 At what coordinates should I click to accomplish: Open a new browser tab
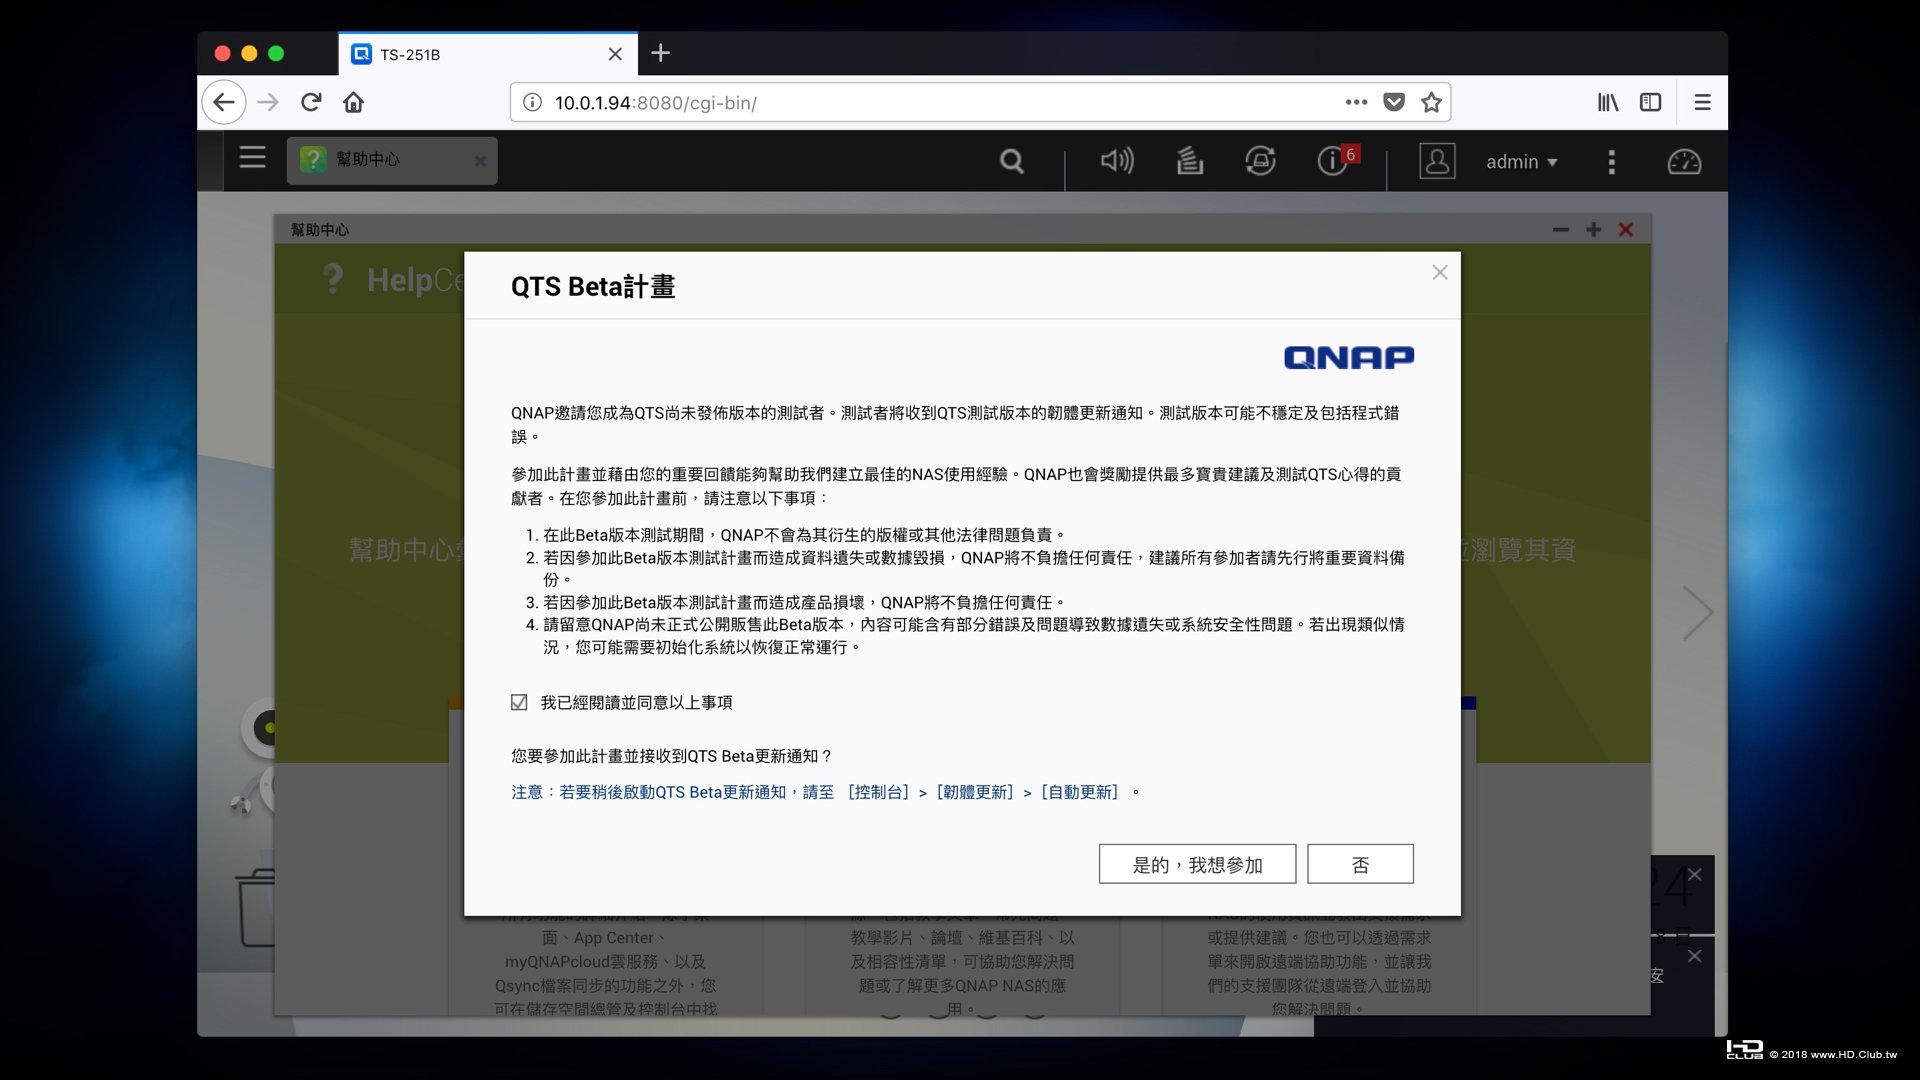tap(661, 53)
